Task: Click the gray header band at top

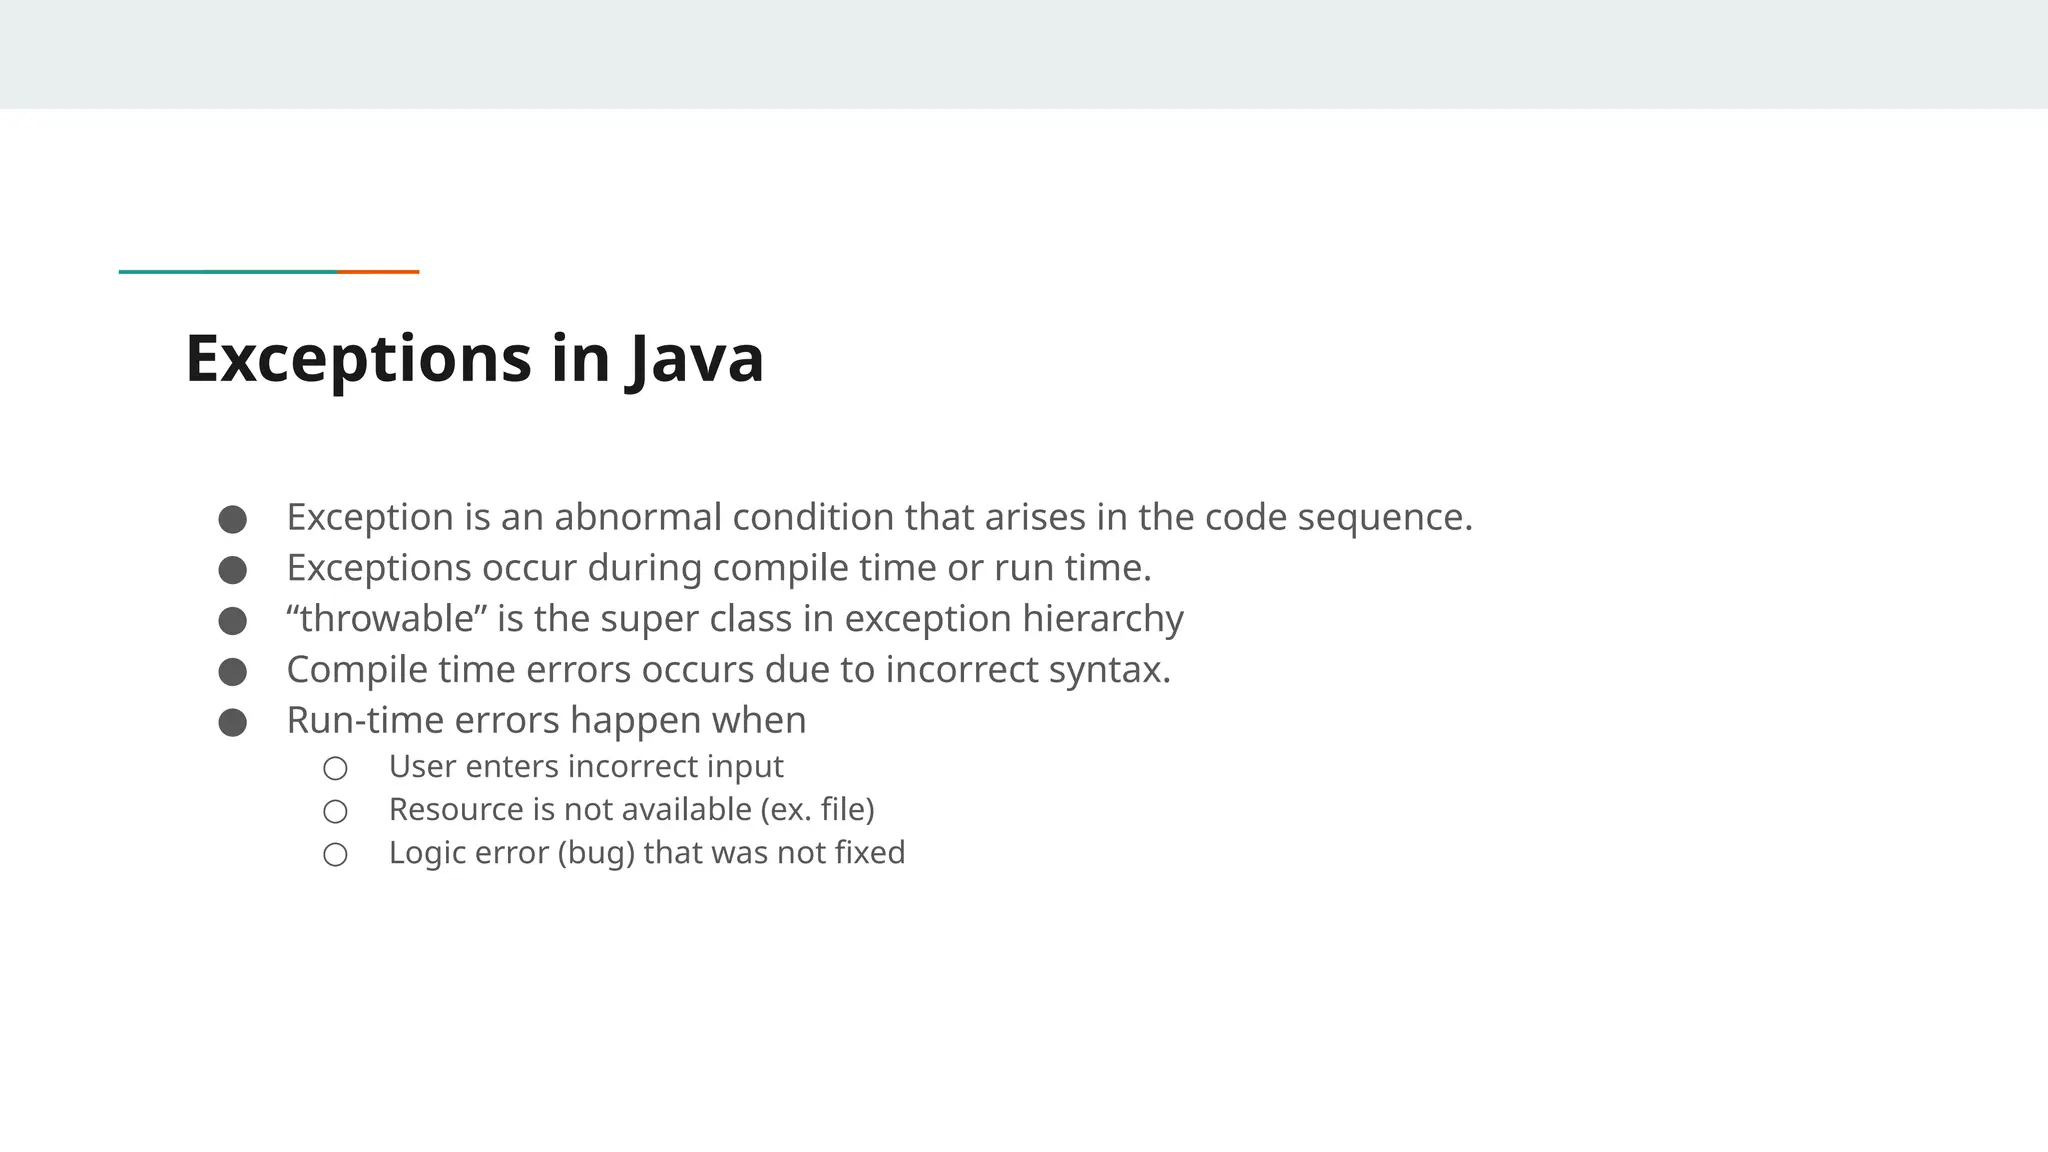Action: [x=1024, y=54]
